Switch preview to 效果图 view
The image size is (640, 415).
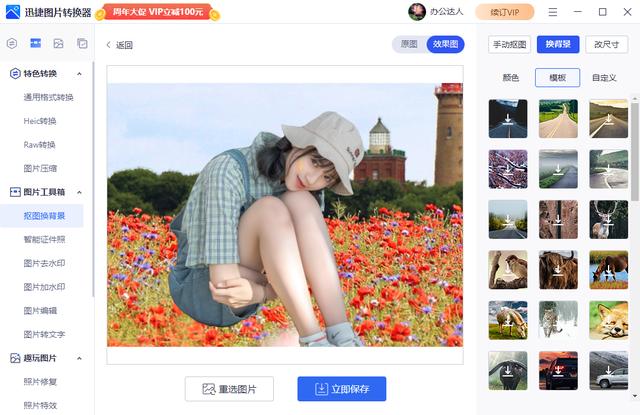tap(445, 44)
